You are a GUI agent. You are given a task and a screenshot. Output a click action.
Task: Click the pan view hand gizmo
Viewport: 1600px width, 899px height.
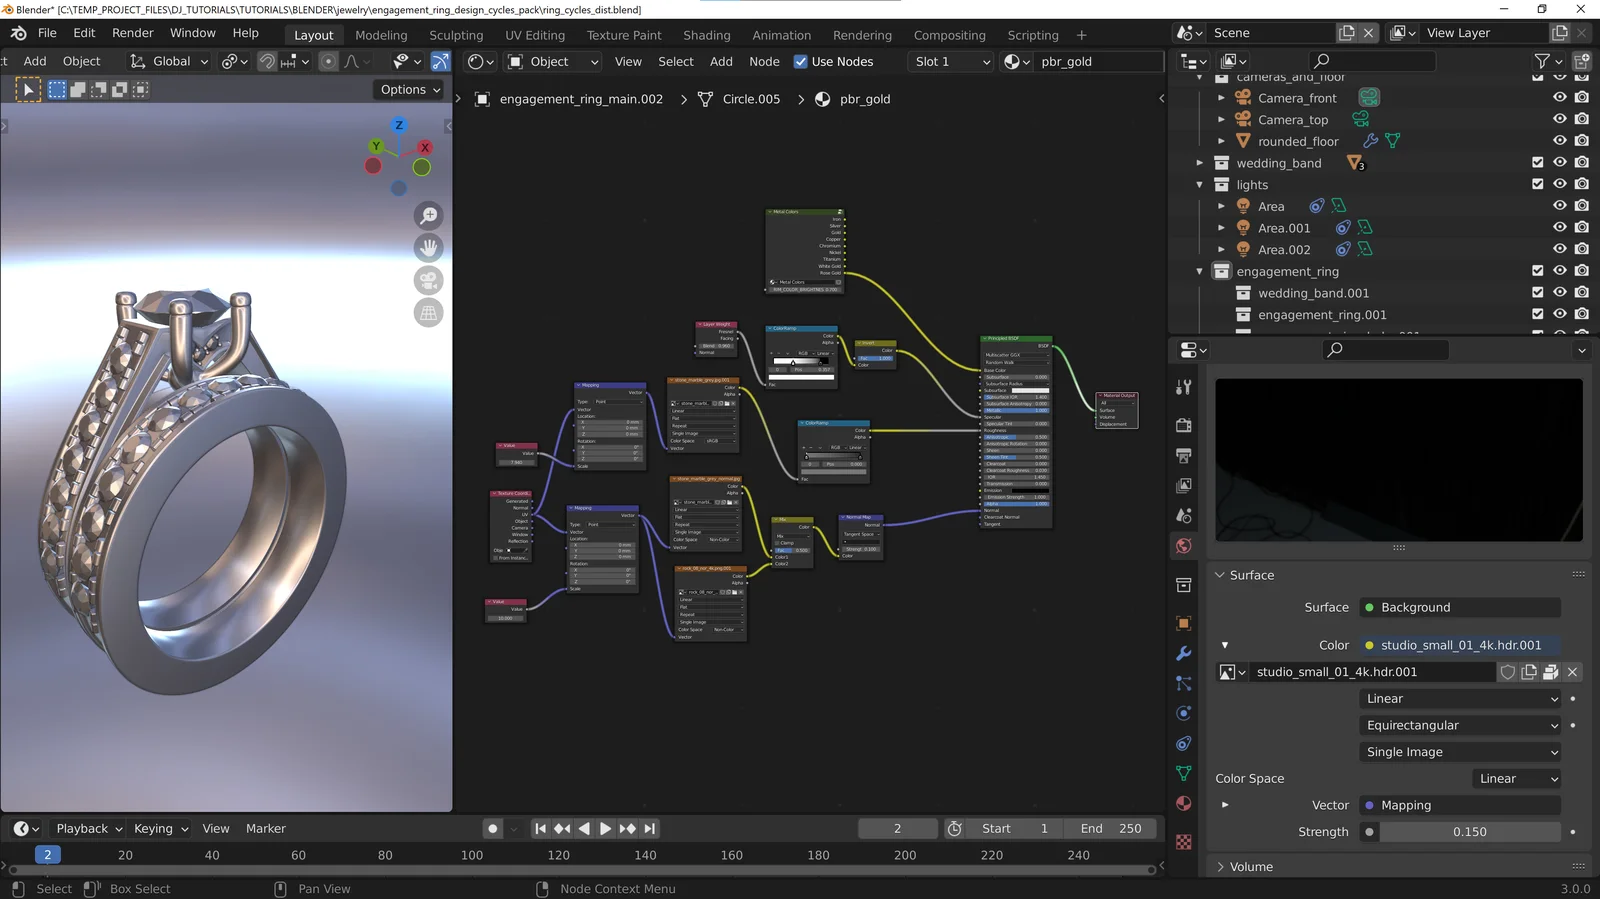(429, 247)
